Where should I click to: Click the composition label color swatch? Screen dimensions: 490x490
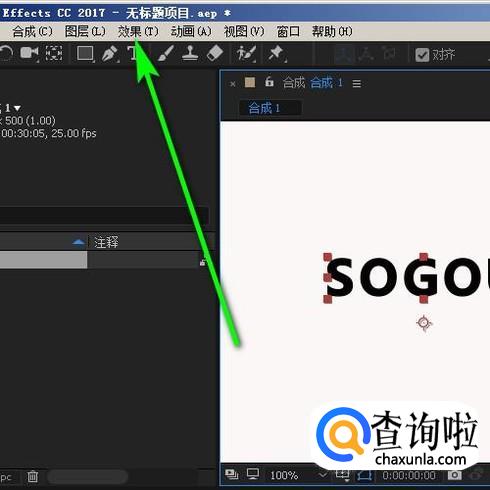tap(250, 82)
